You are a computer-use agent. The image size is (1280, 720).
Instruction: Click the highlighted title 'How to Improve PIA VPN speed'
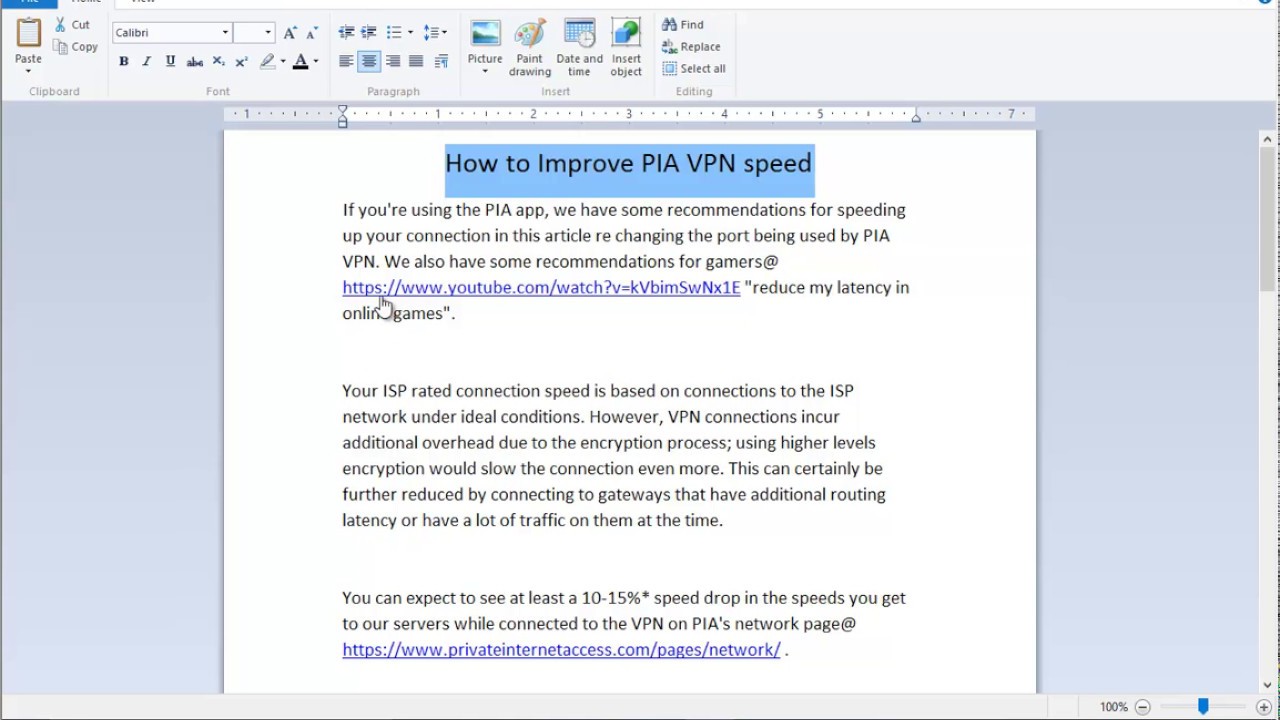[x=629, y=163]
